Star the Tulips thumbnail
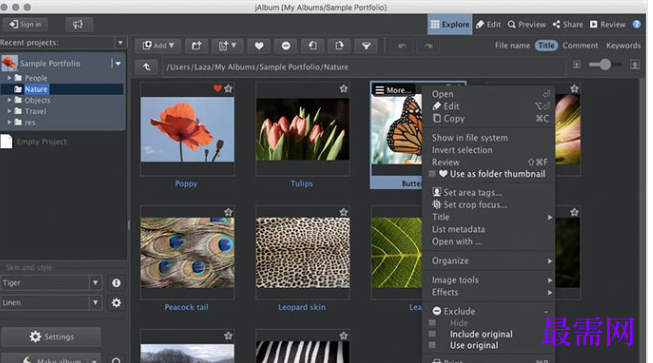The image size is (653, 363). tap(343, 88)
